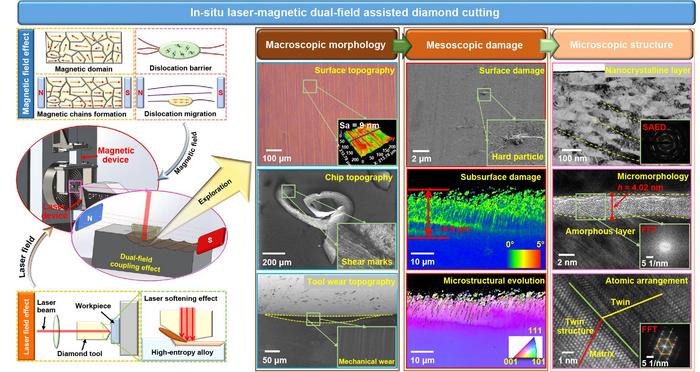Click the vertical Magnetic field effect label
This screenshot has width=700, height=372.
click(25, 74)
